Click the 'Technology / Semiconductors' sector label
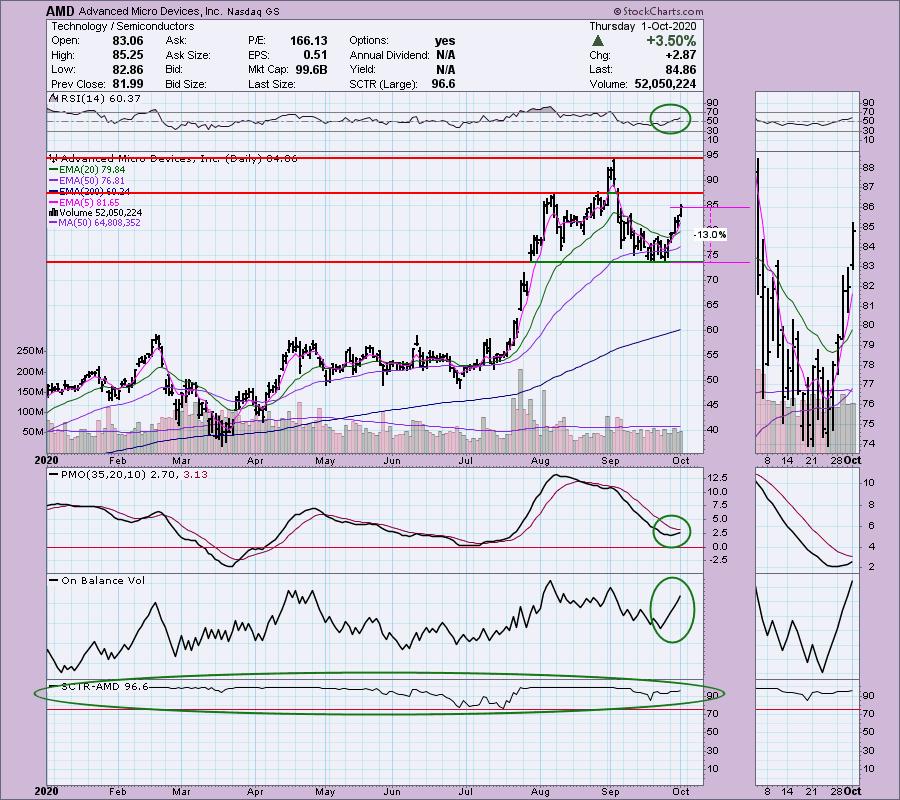Viewport: 900px width, 800px height. (x=123, y=26)
